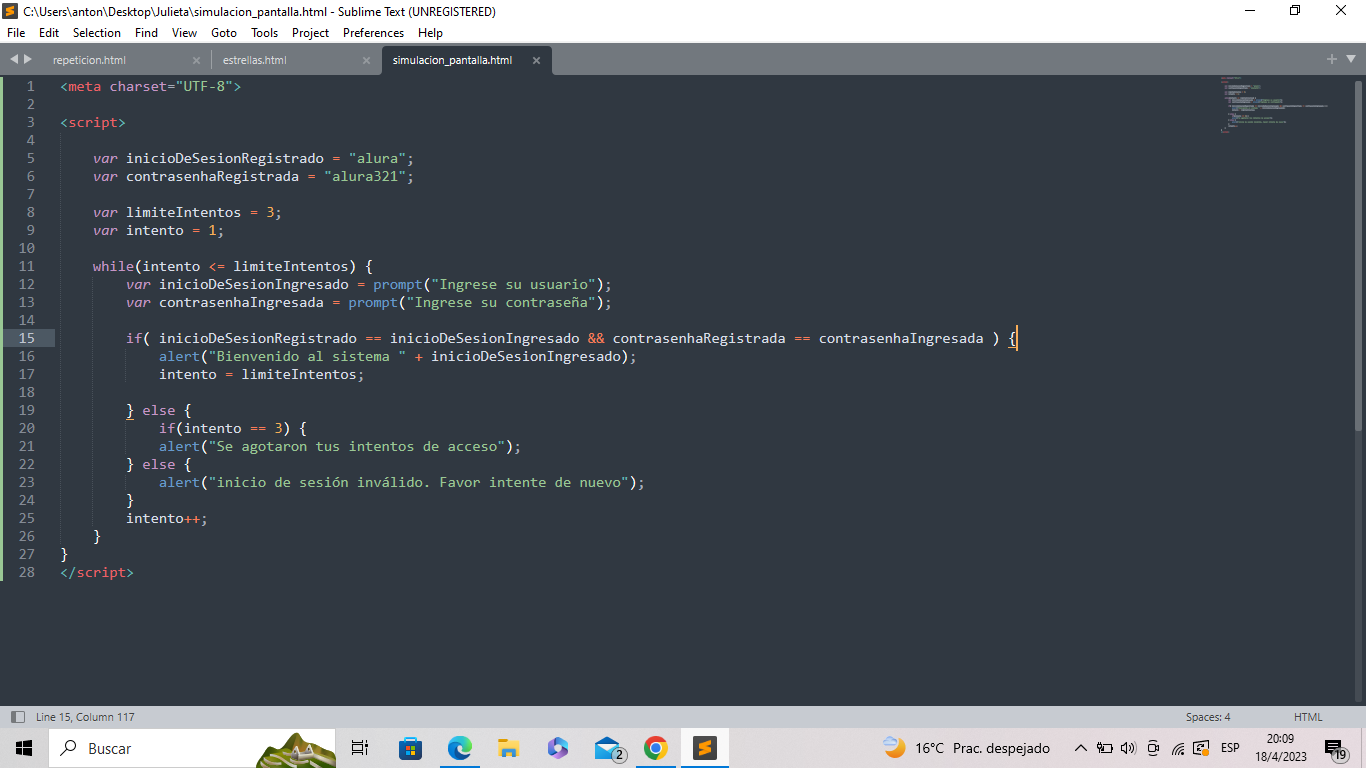
Task: Click the Line 15, Column 117 status text
Action: tap(85, 717)
